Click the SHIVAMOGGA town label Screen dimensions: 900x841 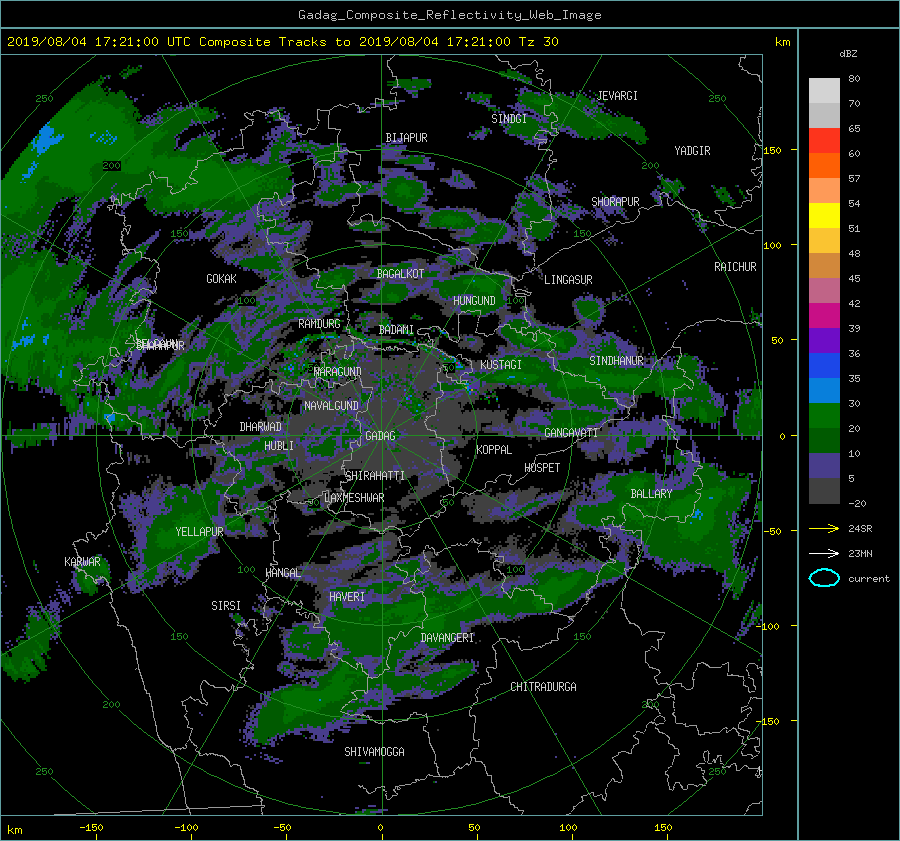(x=374, y=752)
